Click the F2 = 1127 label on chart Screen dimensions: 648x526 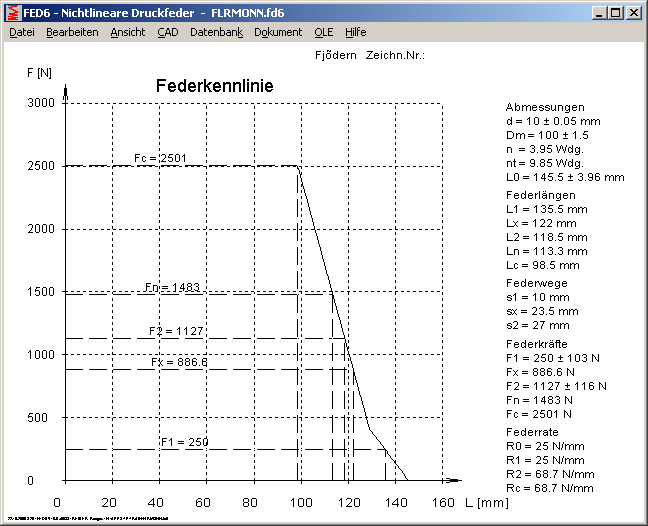pos(176,331)
